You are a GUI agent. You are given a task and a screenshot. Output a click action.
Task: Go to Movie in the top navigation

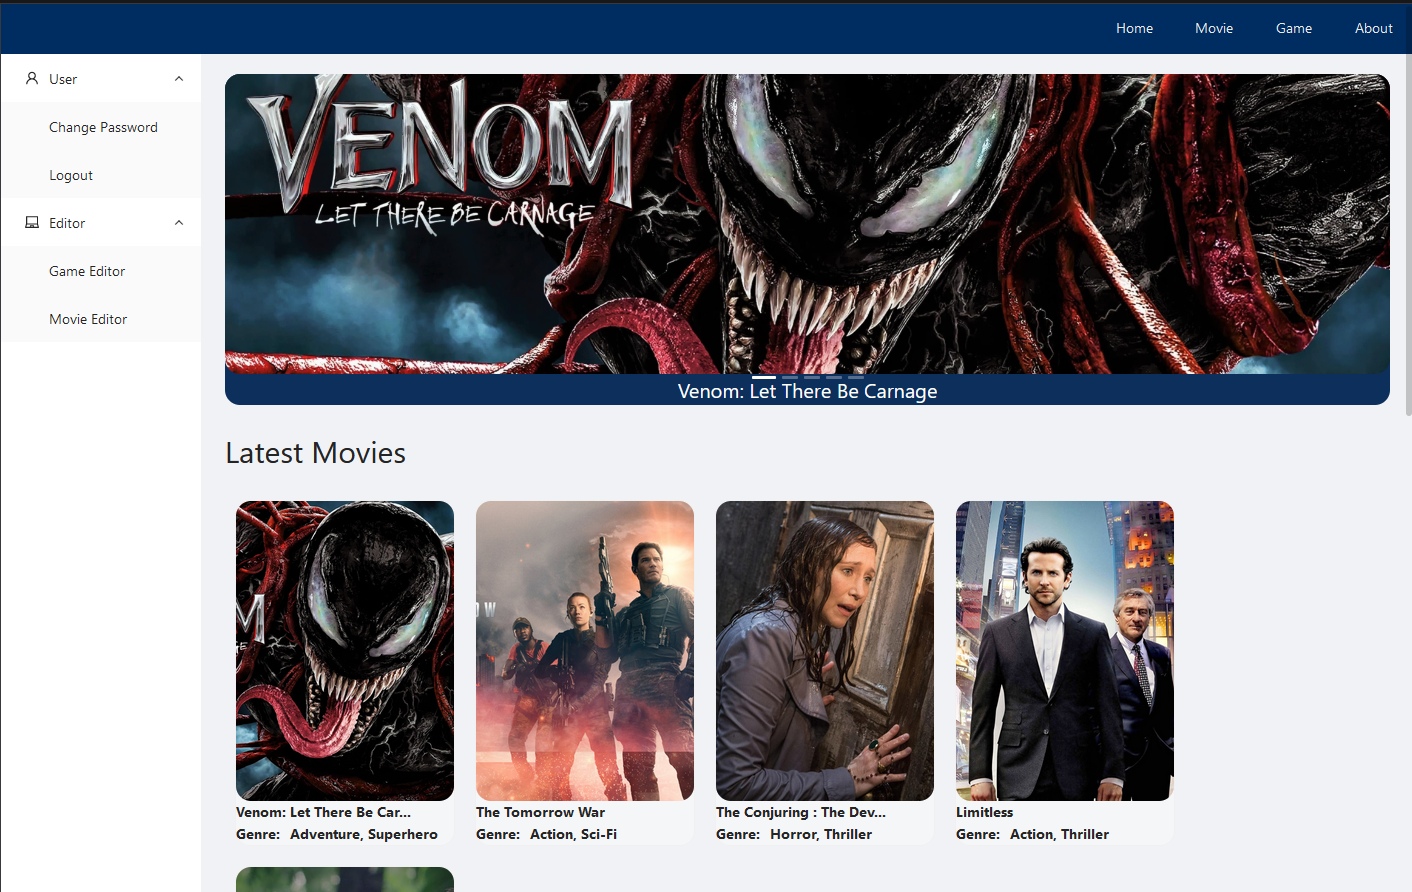[1214, 28]
